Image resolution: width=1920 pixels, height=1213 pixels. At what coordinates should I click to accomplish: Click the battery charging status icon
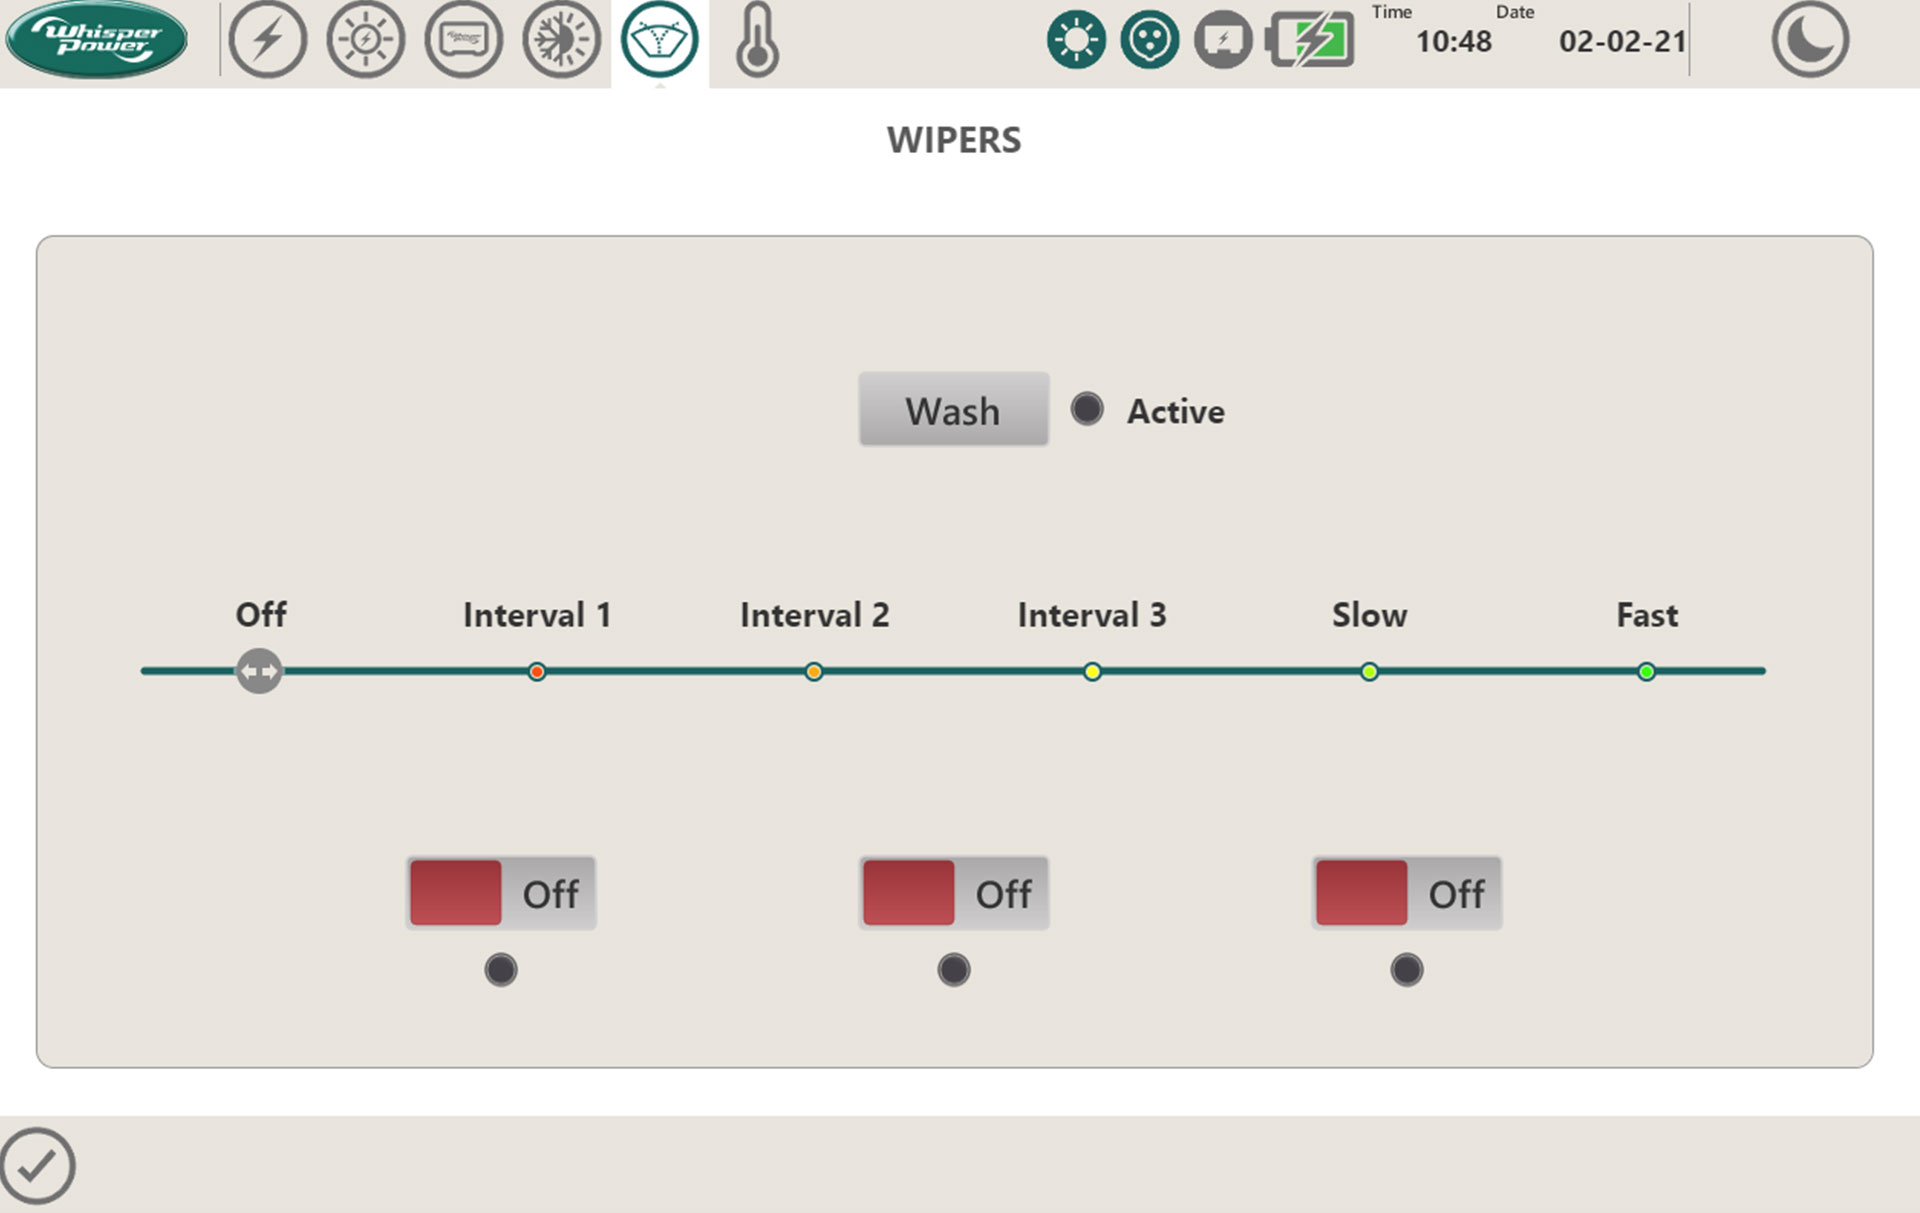click(1310, 40)
